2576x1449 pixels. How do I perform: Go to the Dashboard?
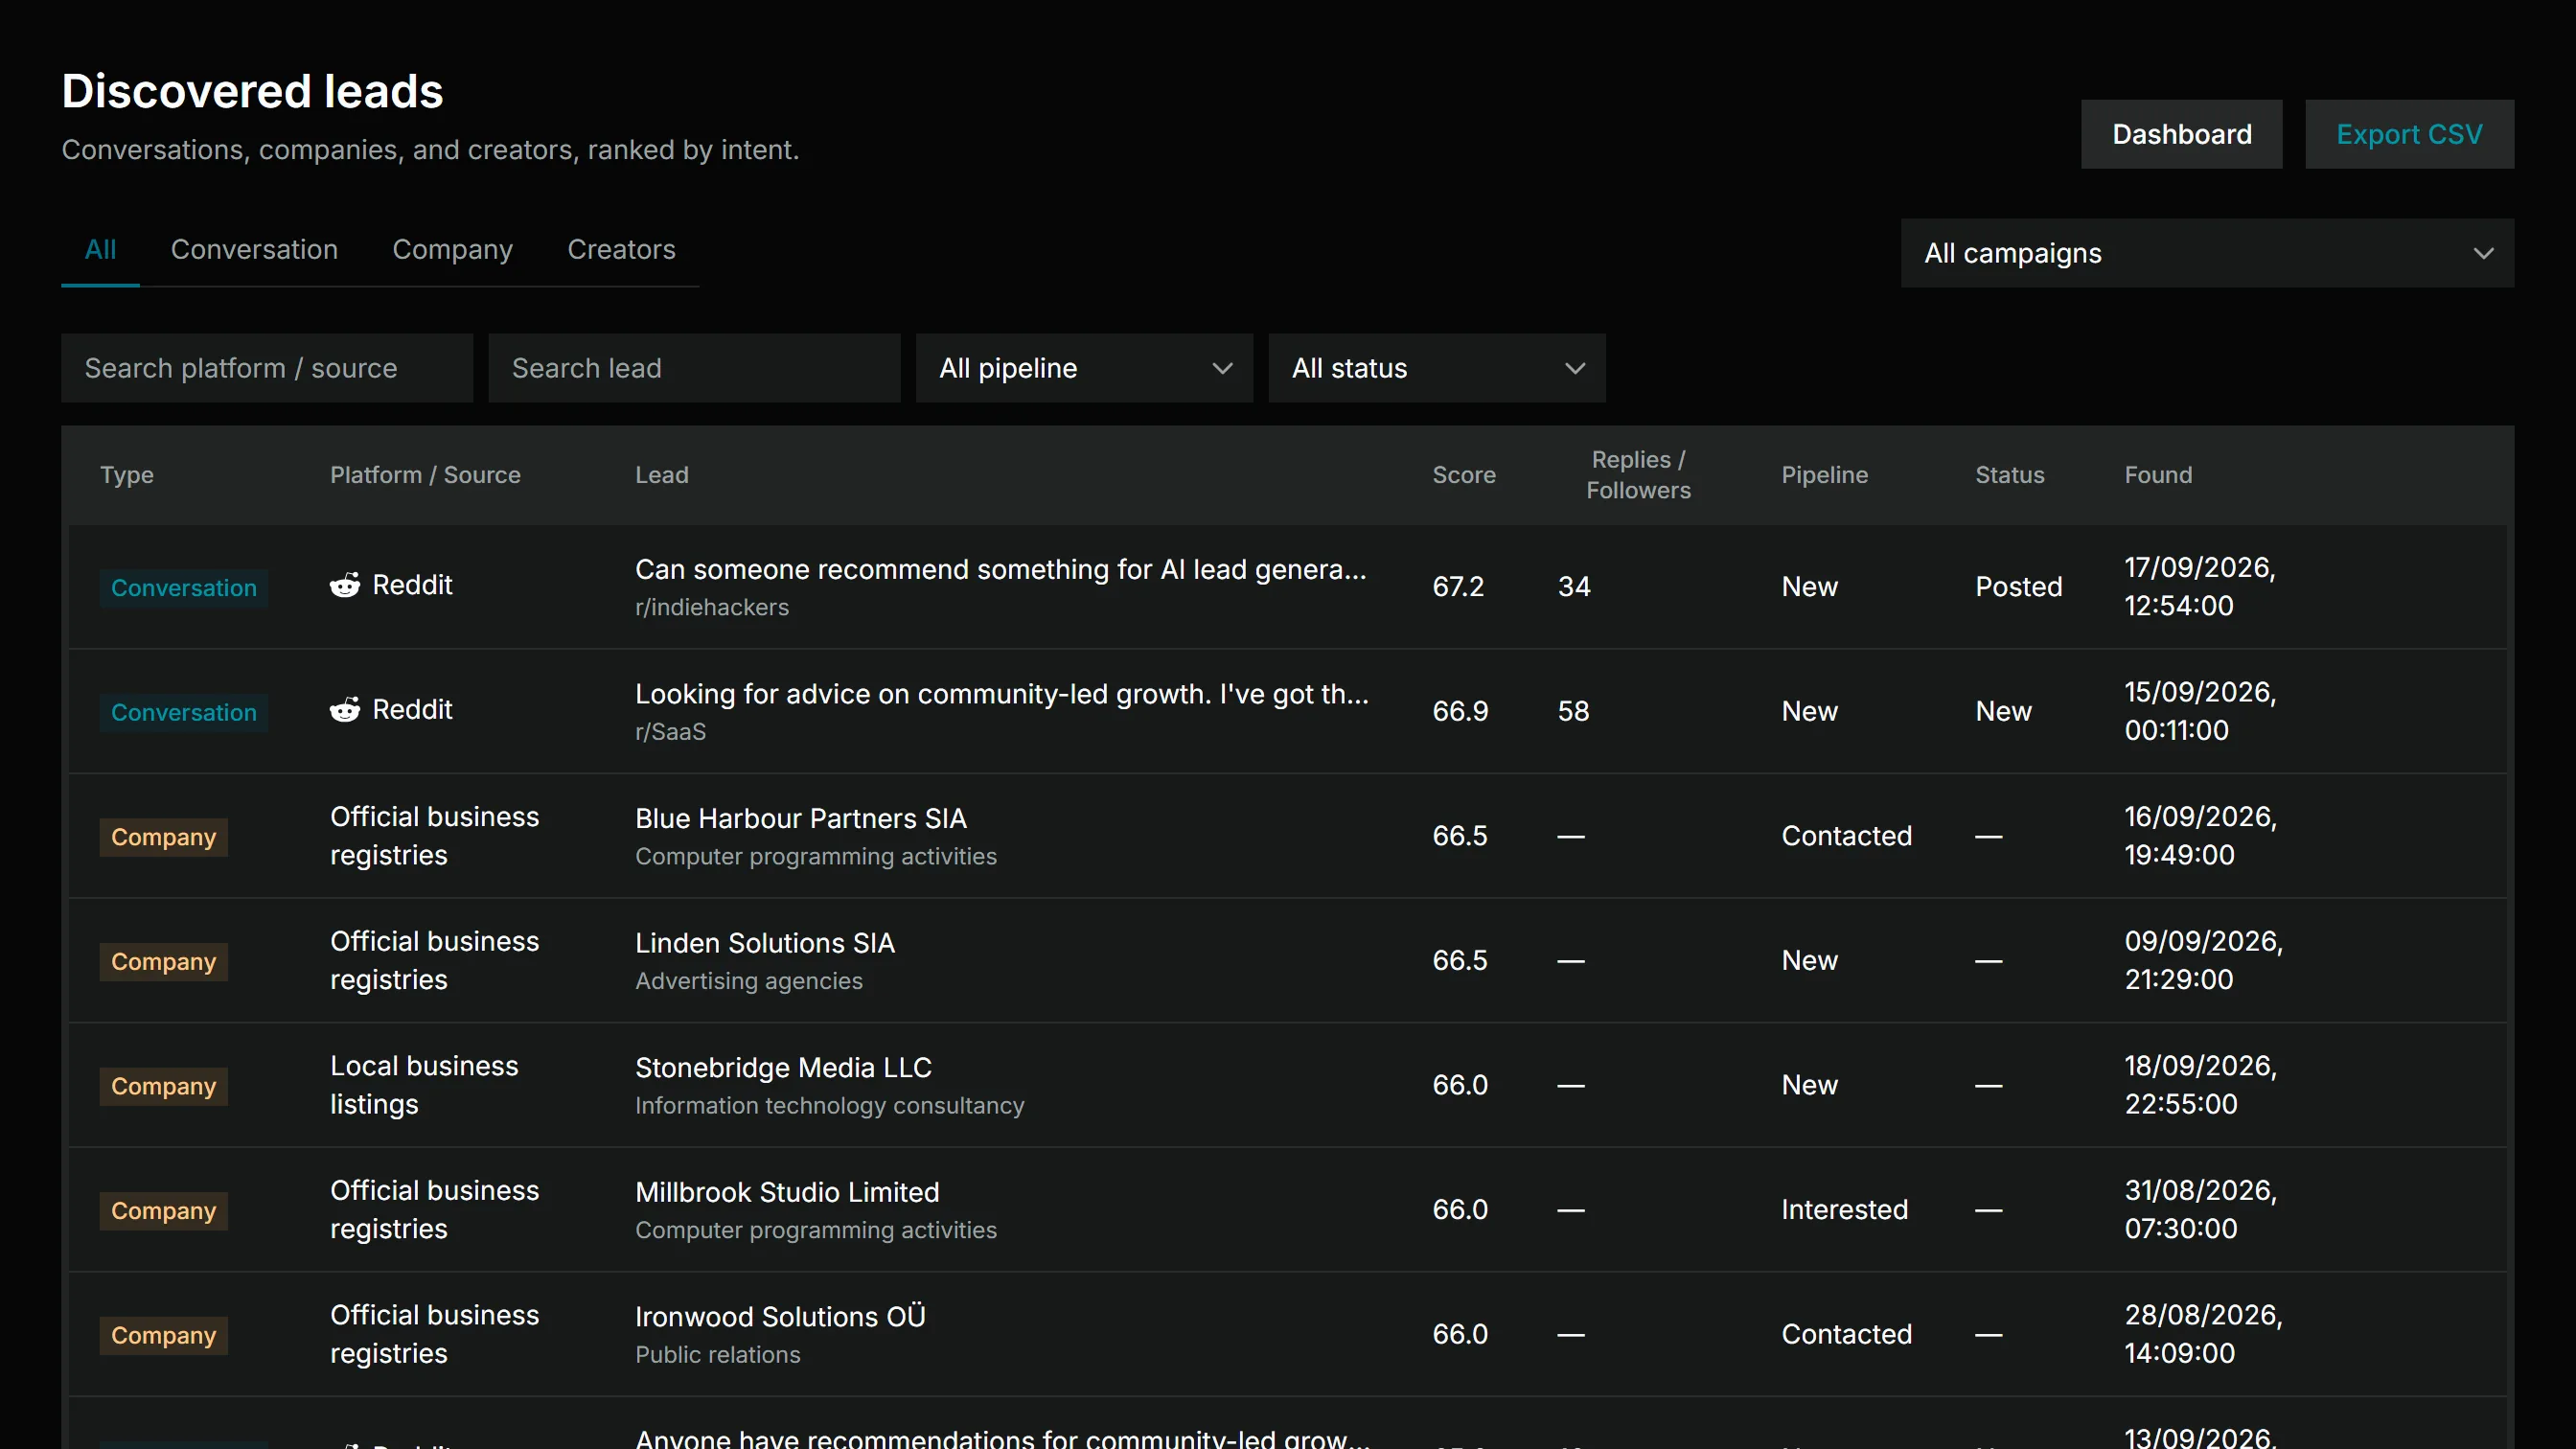2182,134
